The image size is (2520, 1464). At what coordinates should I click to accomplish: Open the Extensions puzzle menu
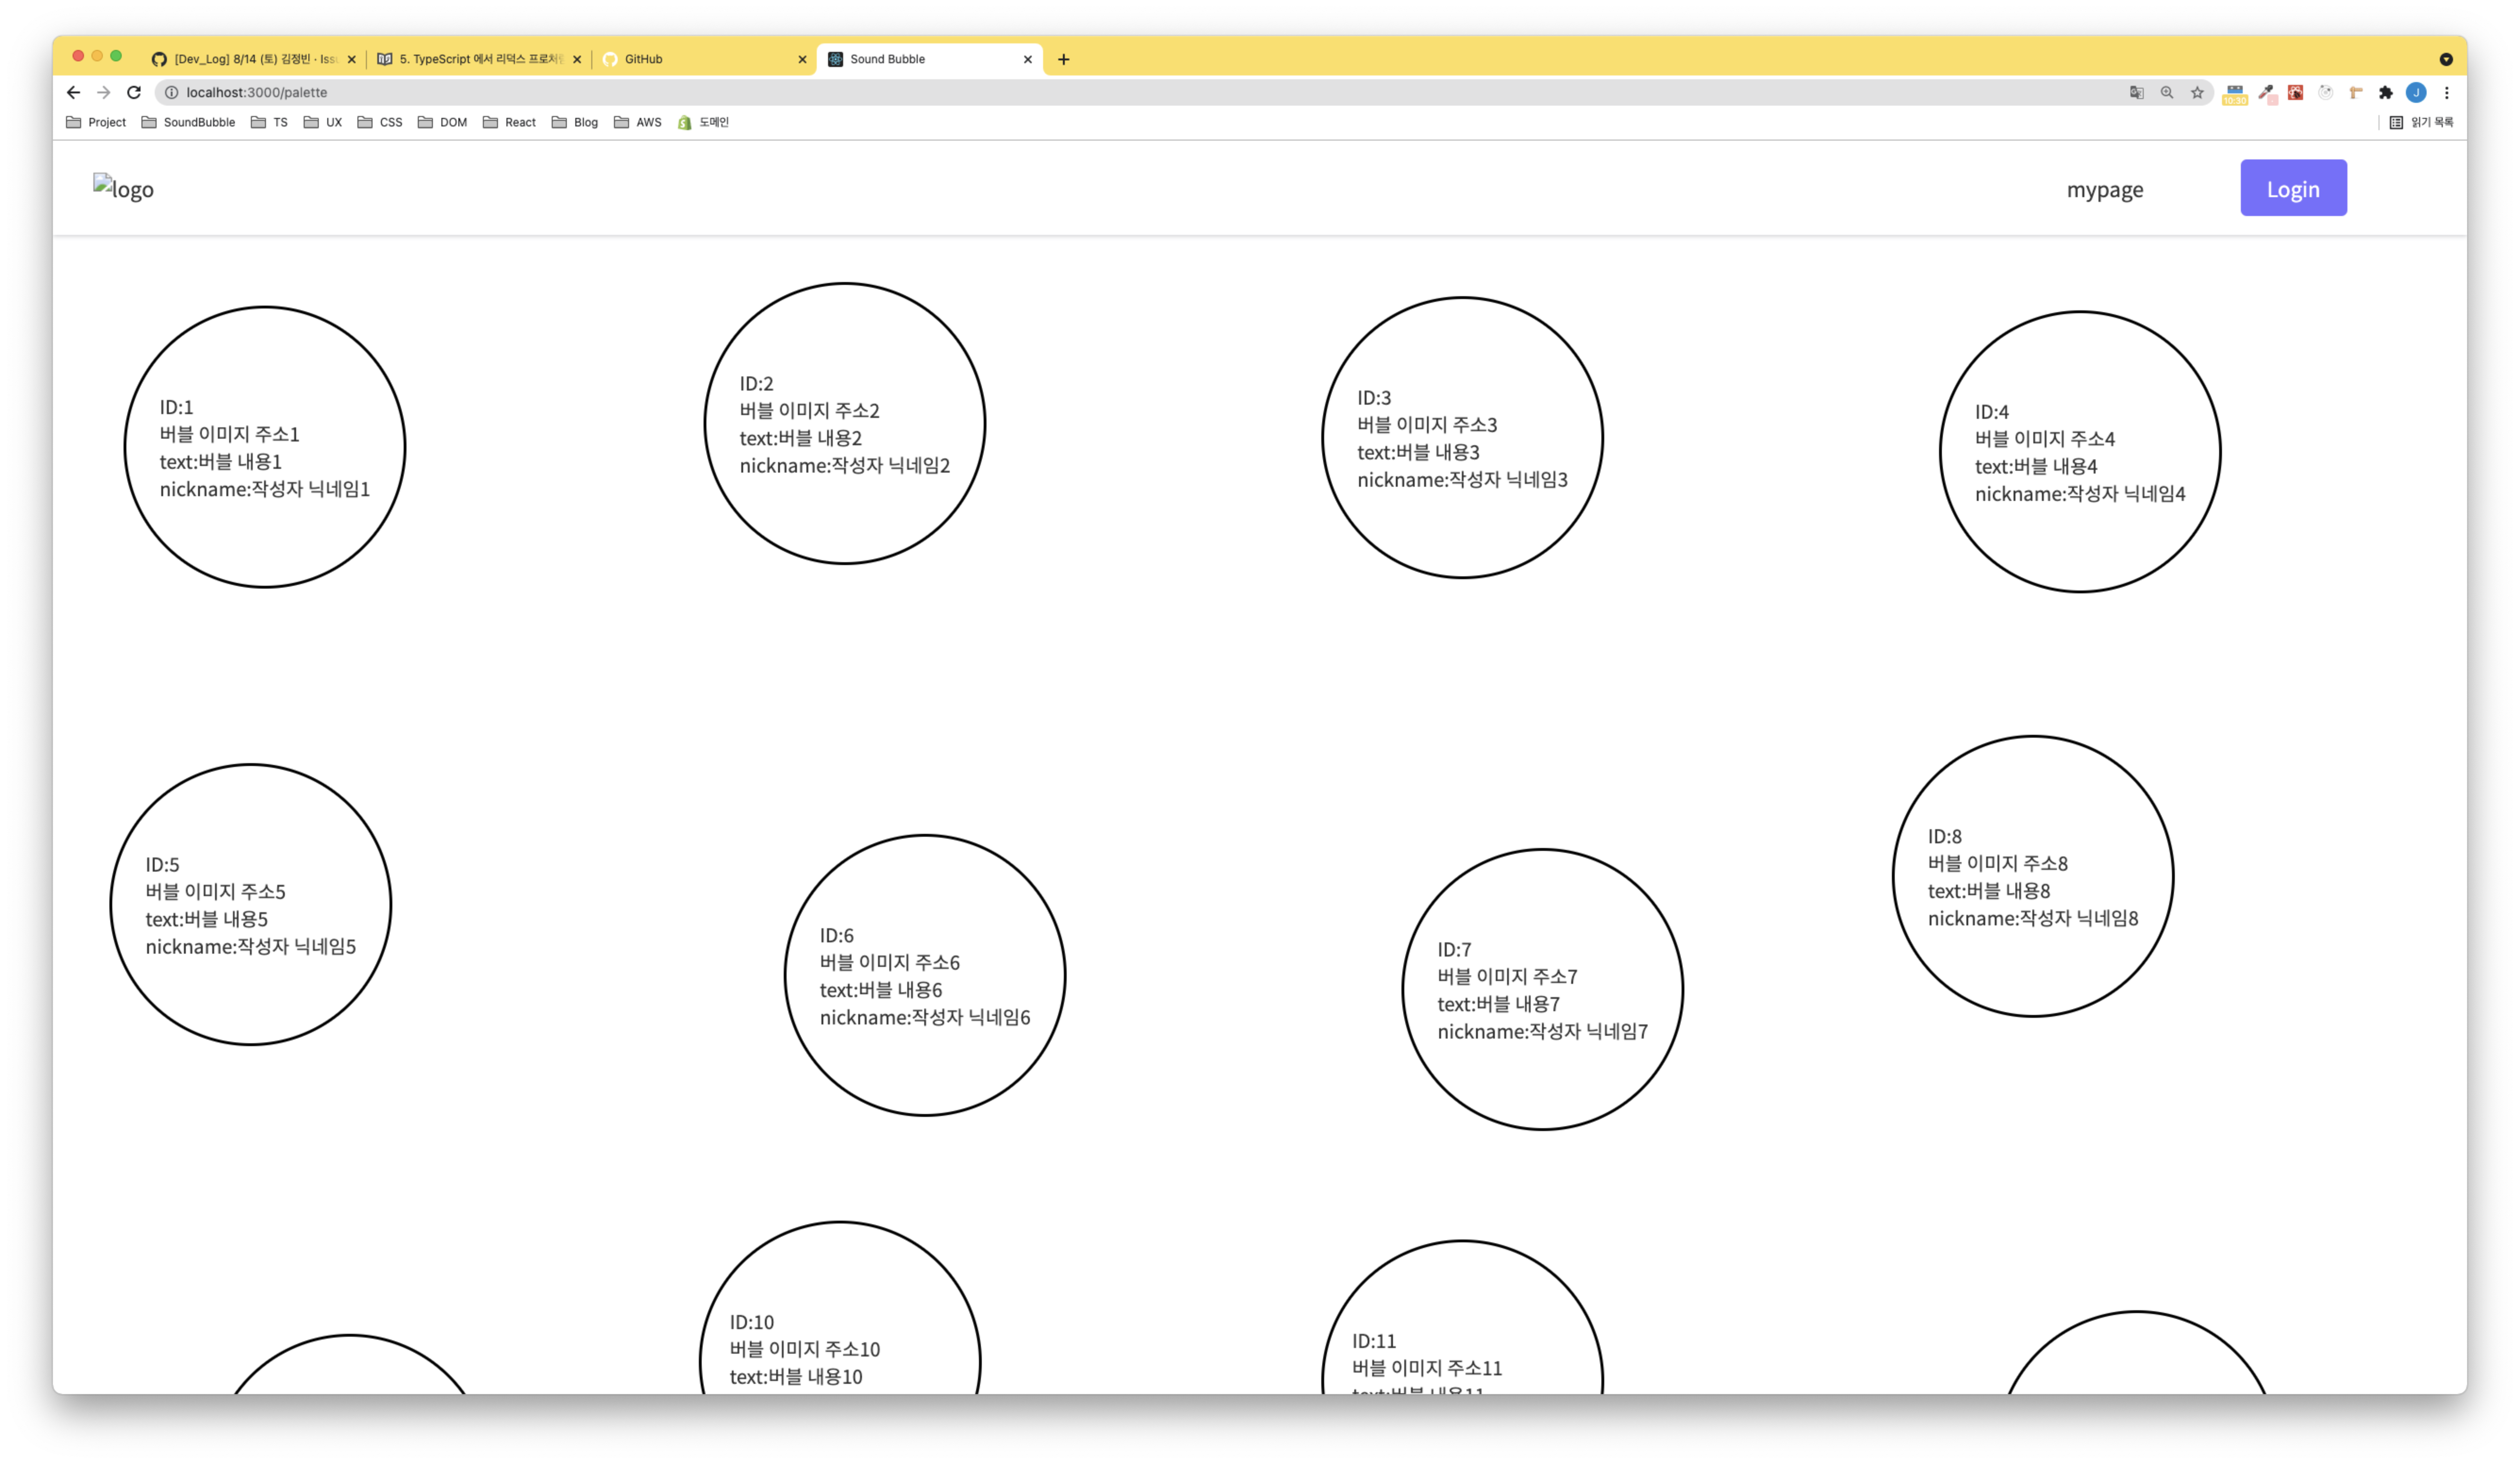click(x=2386, y=92)
